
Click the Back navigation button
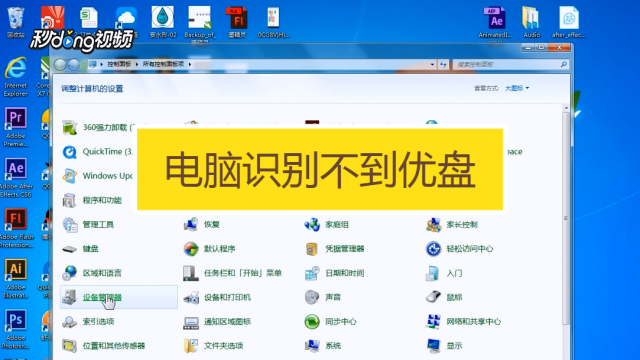click(60, 64)
